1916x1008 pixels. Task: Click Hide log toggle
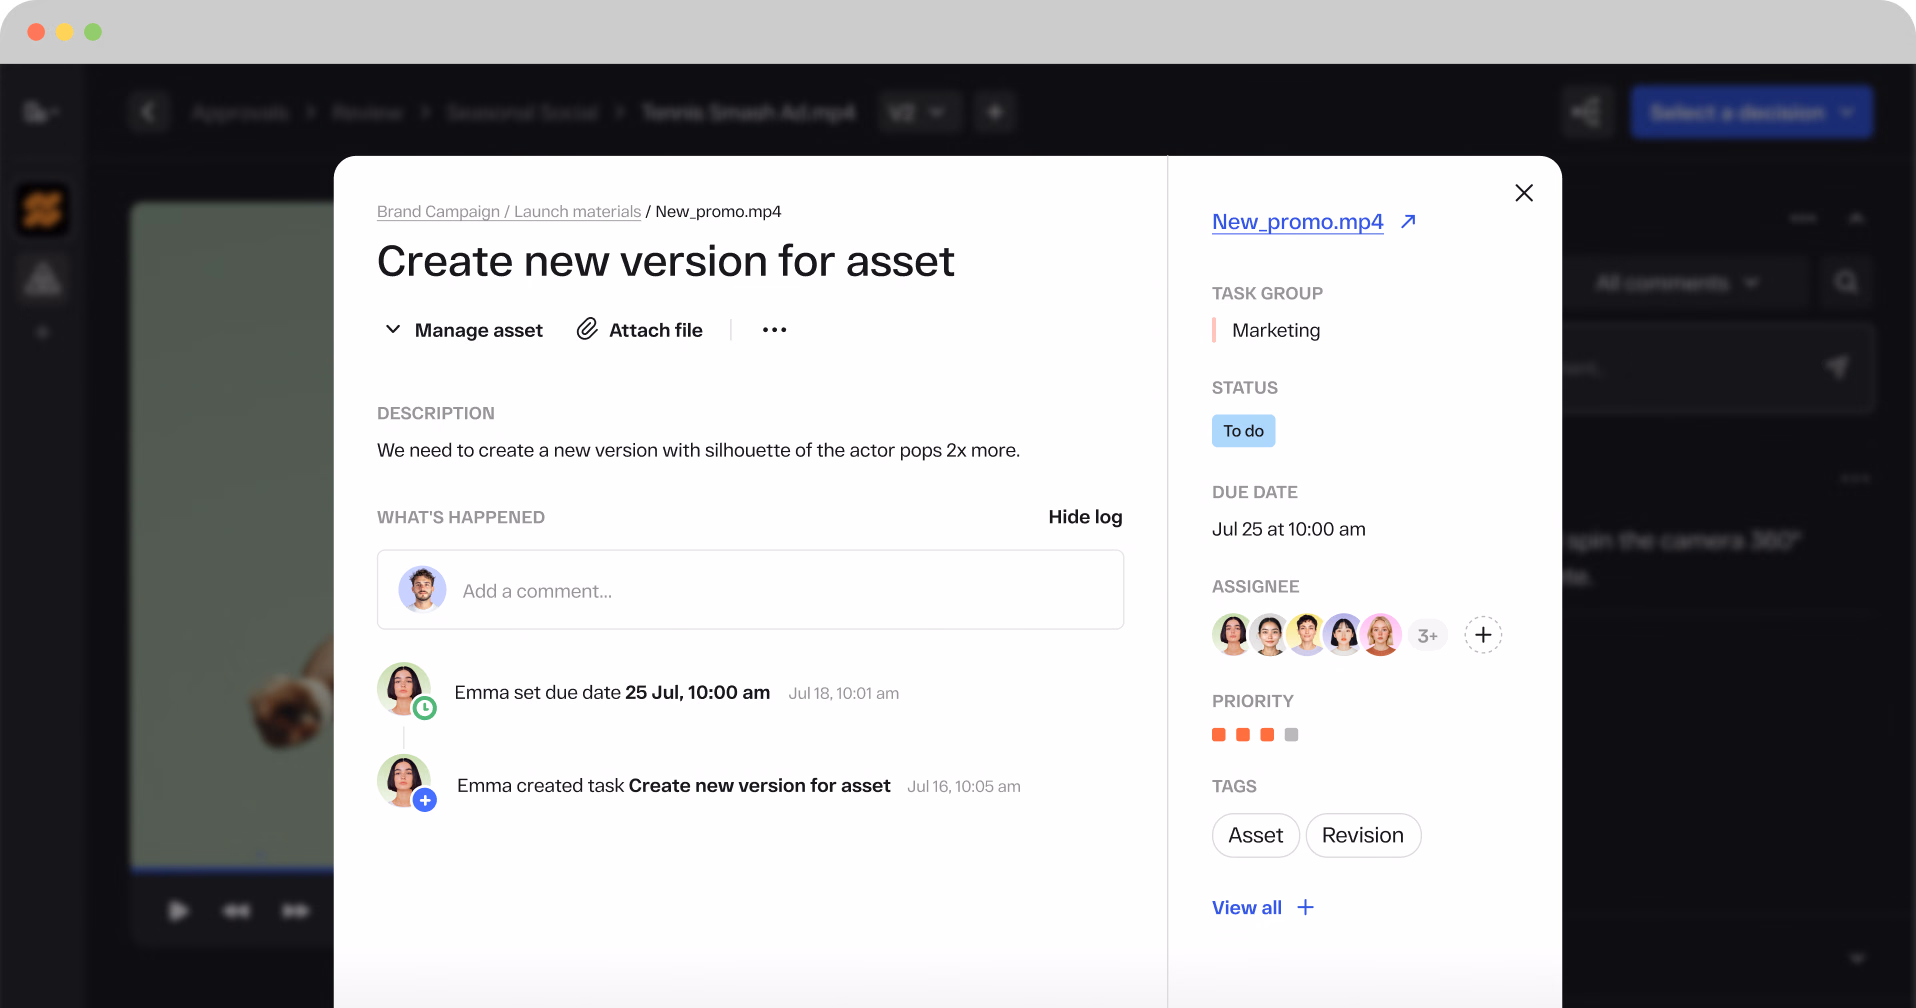click(x=1085, y=517)
